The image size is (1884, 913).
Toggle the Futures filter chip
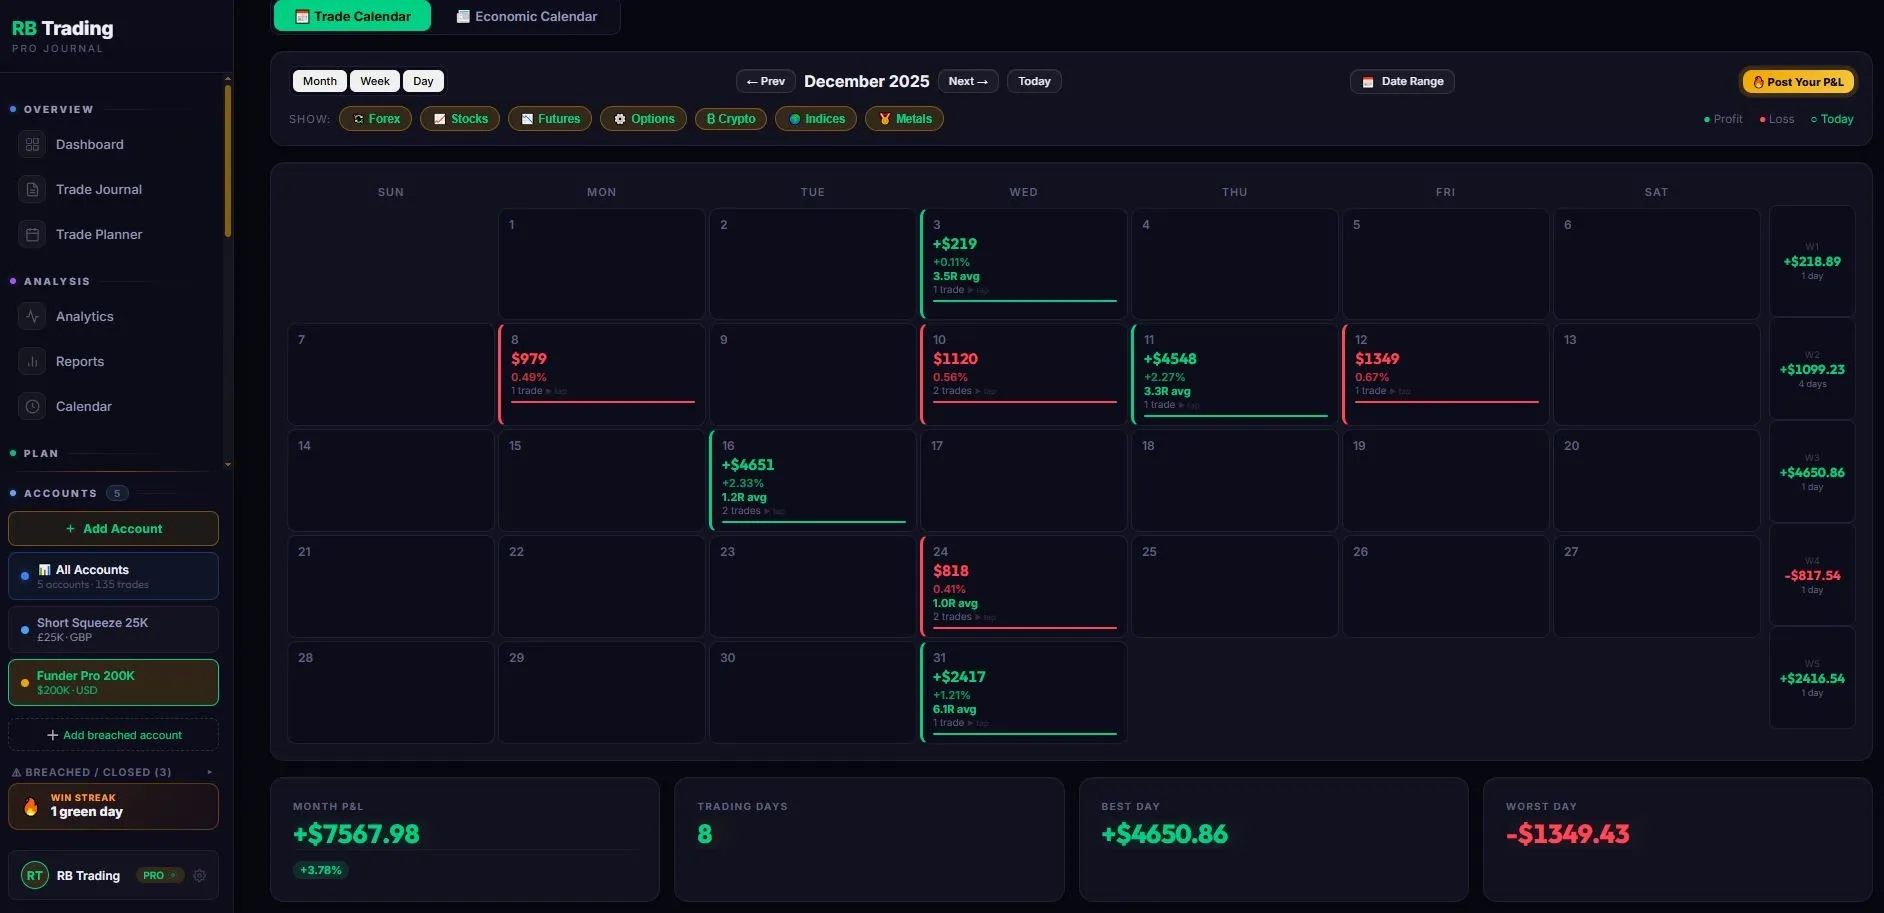[550, 119]
